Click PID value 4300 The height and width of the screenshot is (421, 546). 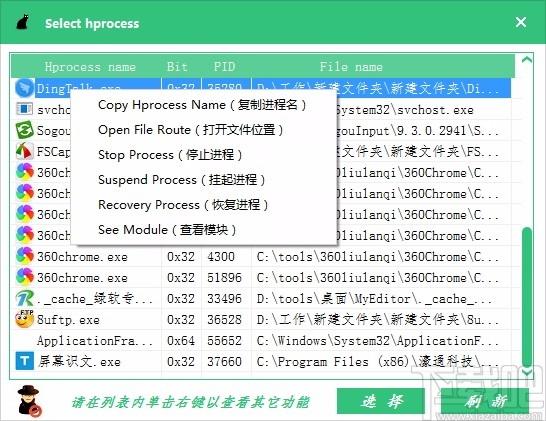coord(221,257)
